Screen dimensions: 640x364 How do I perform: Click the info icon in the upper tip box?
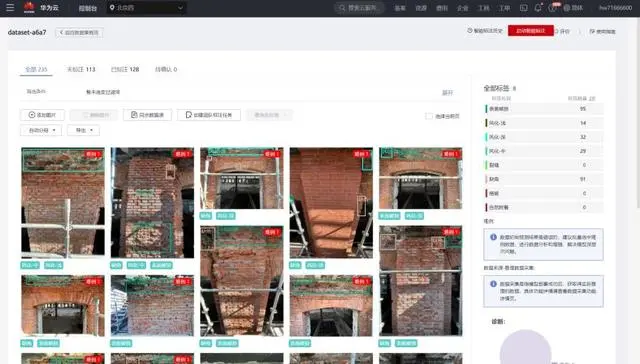pos(493,237)
